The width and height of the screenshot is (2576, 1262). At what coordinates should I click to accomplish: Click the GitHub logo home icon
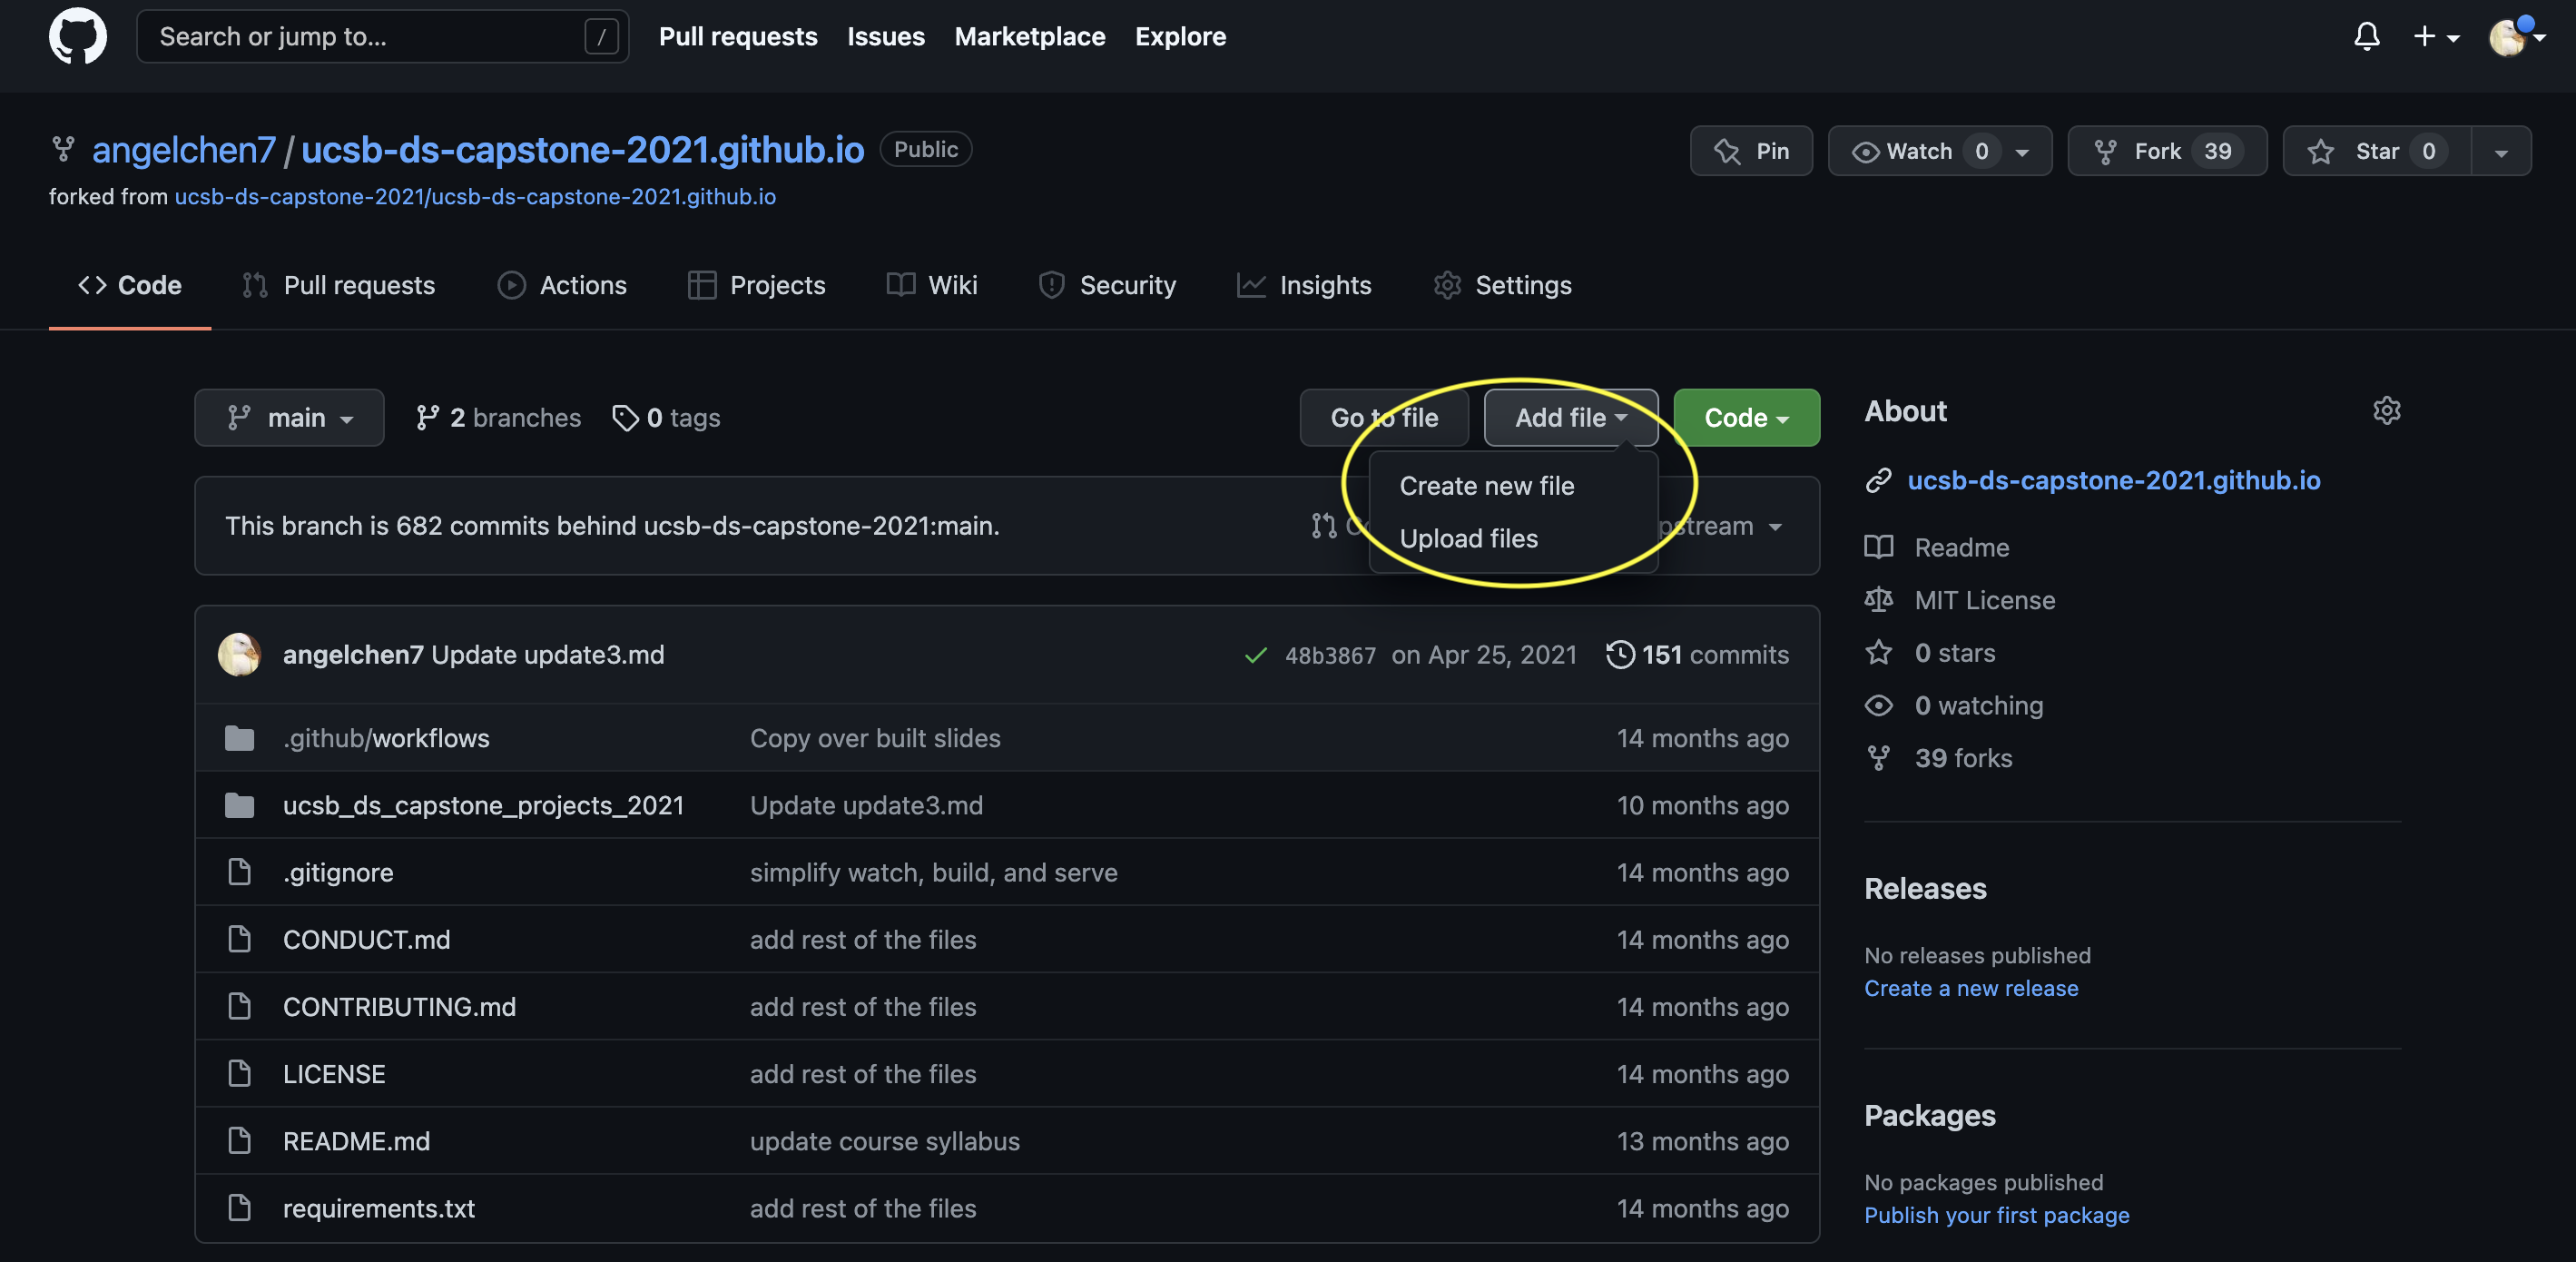(x=77, y=37)
